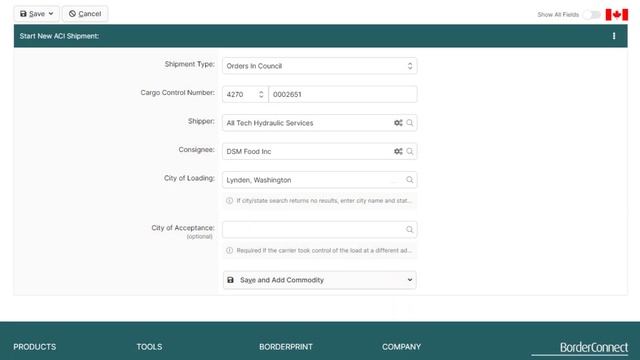Click the info icon under City of Loading
640x360 pixels.
pos(229,200)
